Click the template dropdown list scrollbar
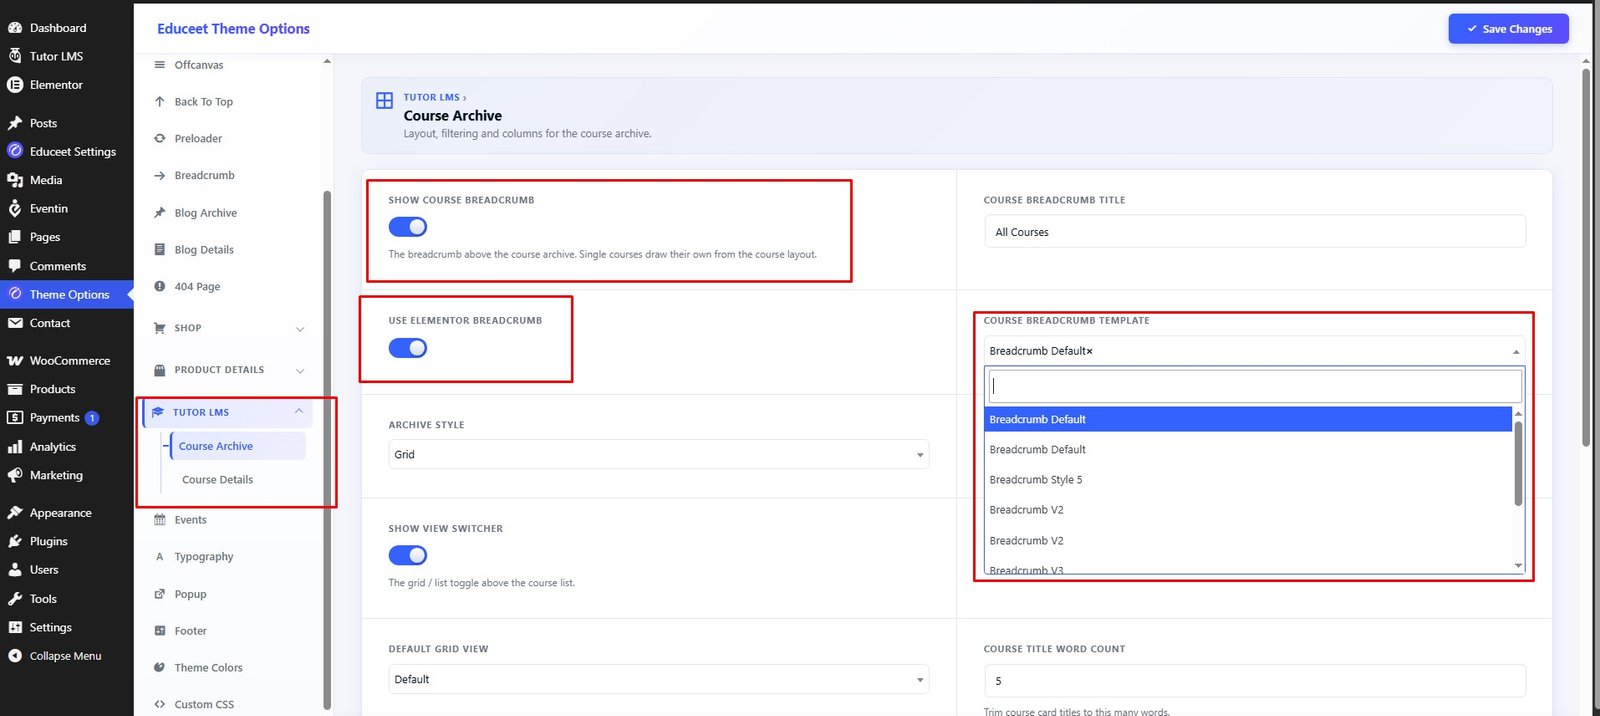 click(1518, 463)
